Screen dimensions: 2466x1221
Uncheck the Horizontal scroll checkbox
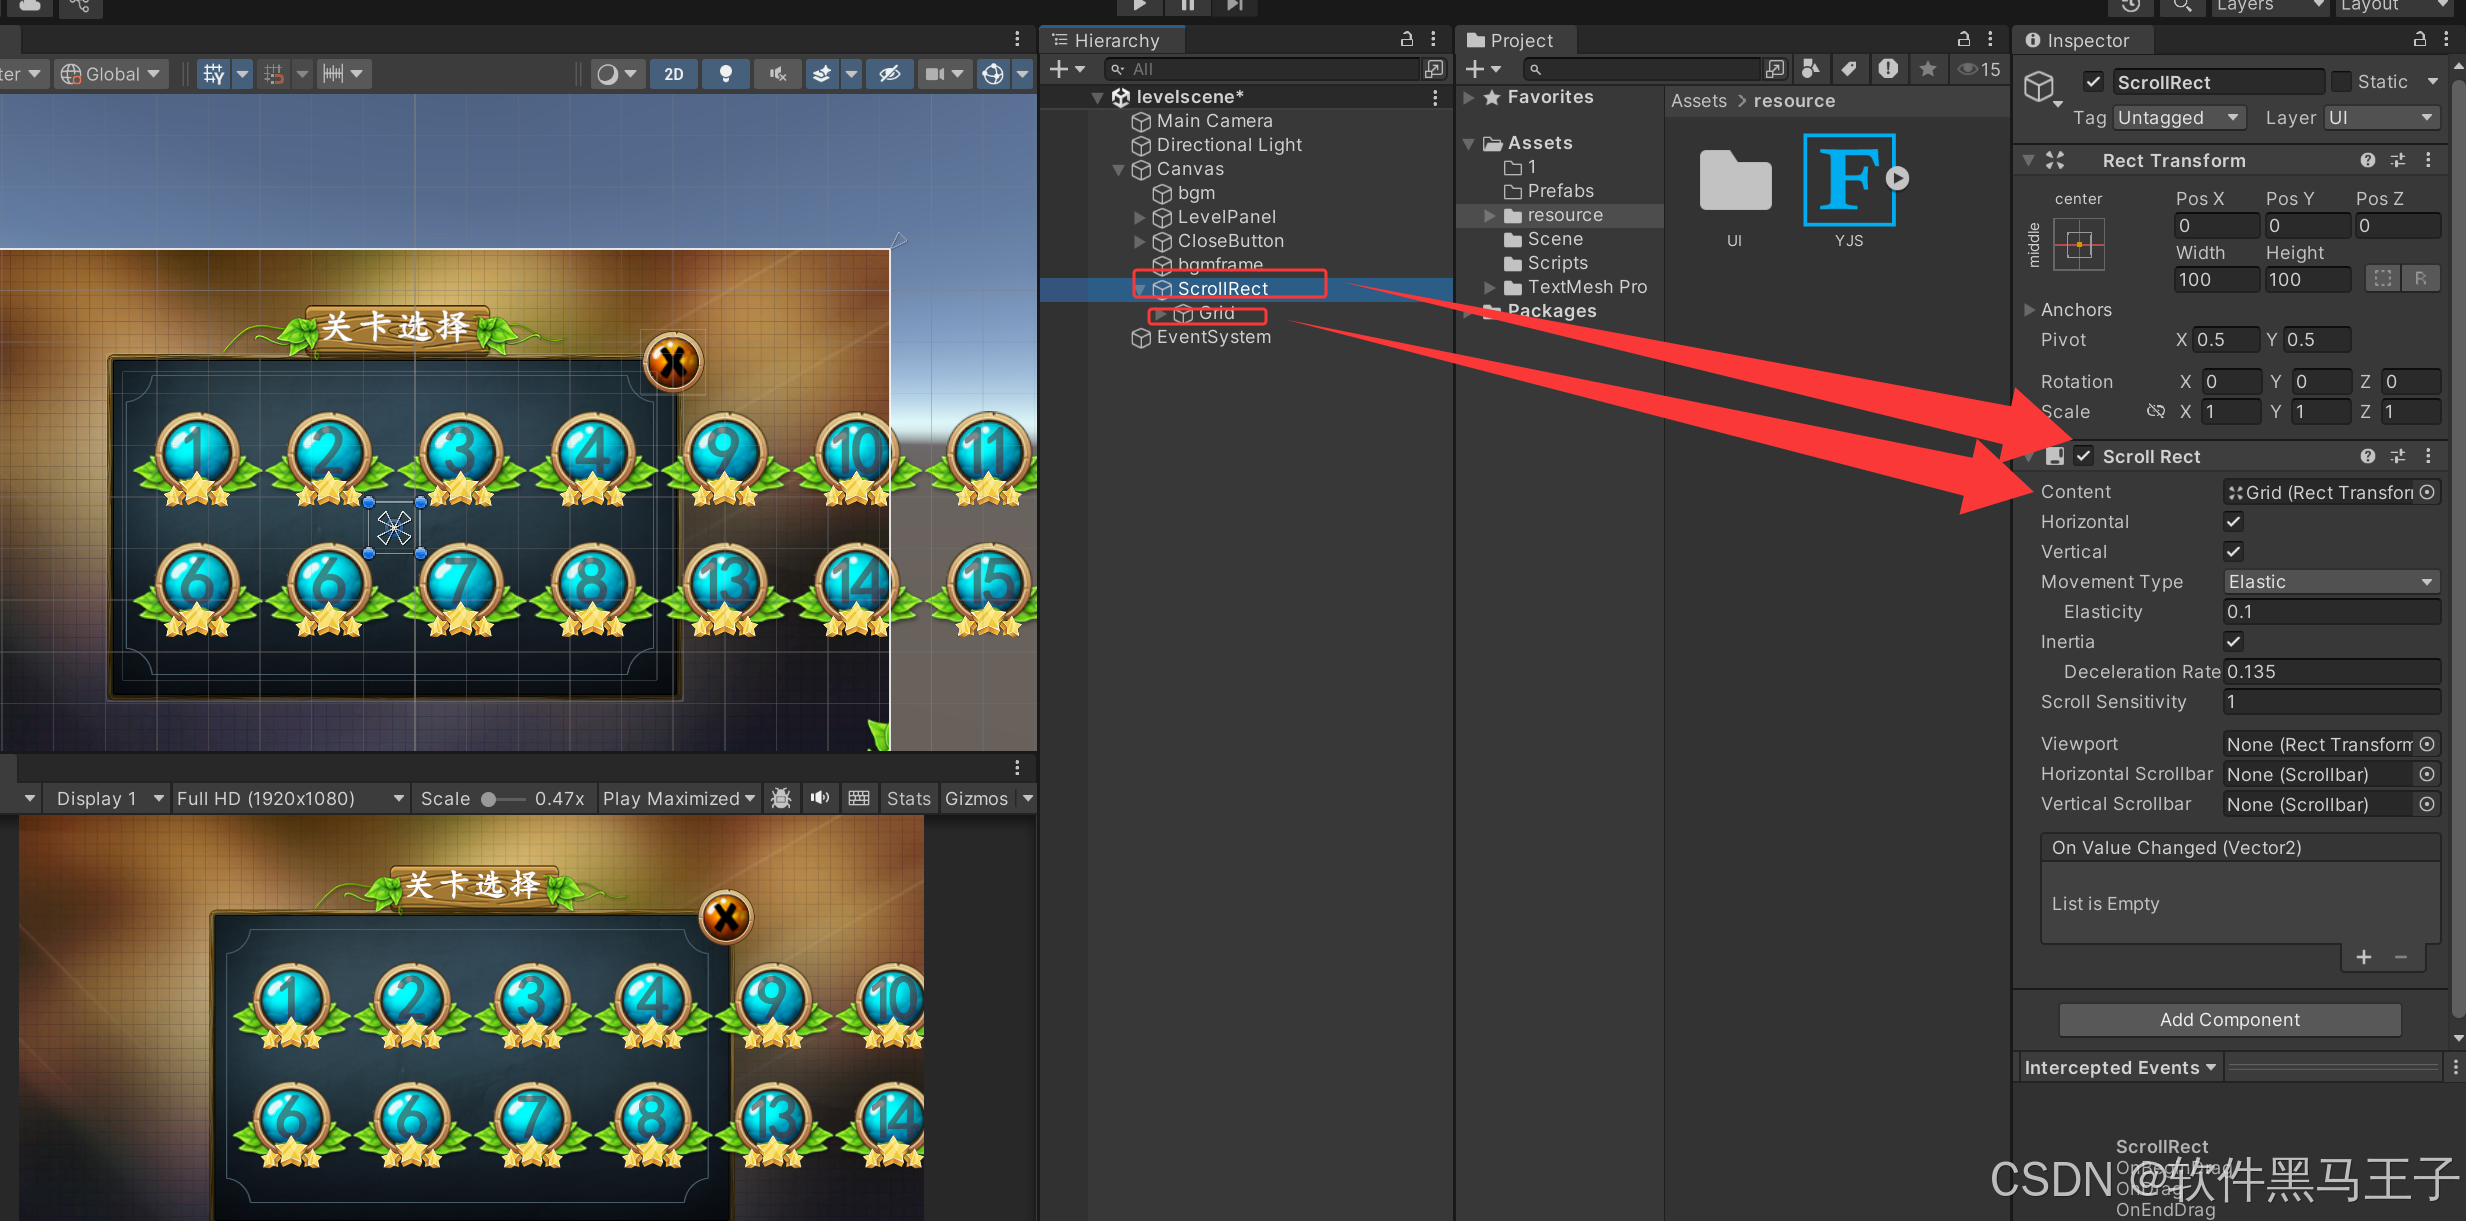pyautogui.click(x=2233, y=522)
